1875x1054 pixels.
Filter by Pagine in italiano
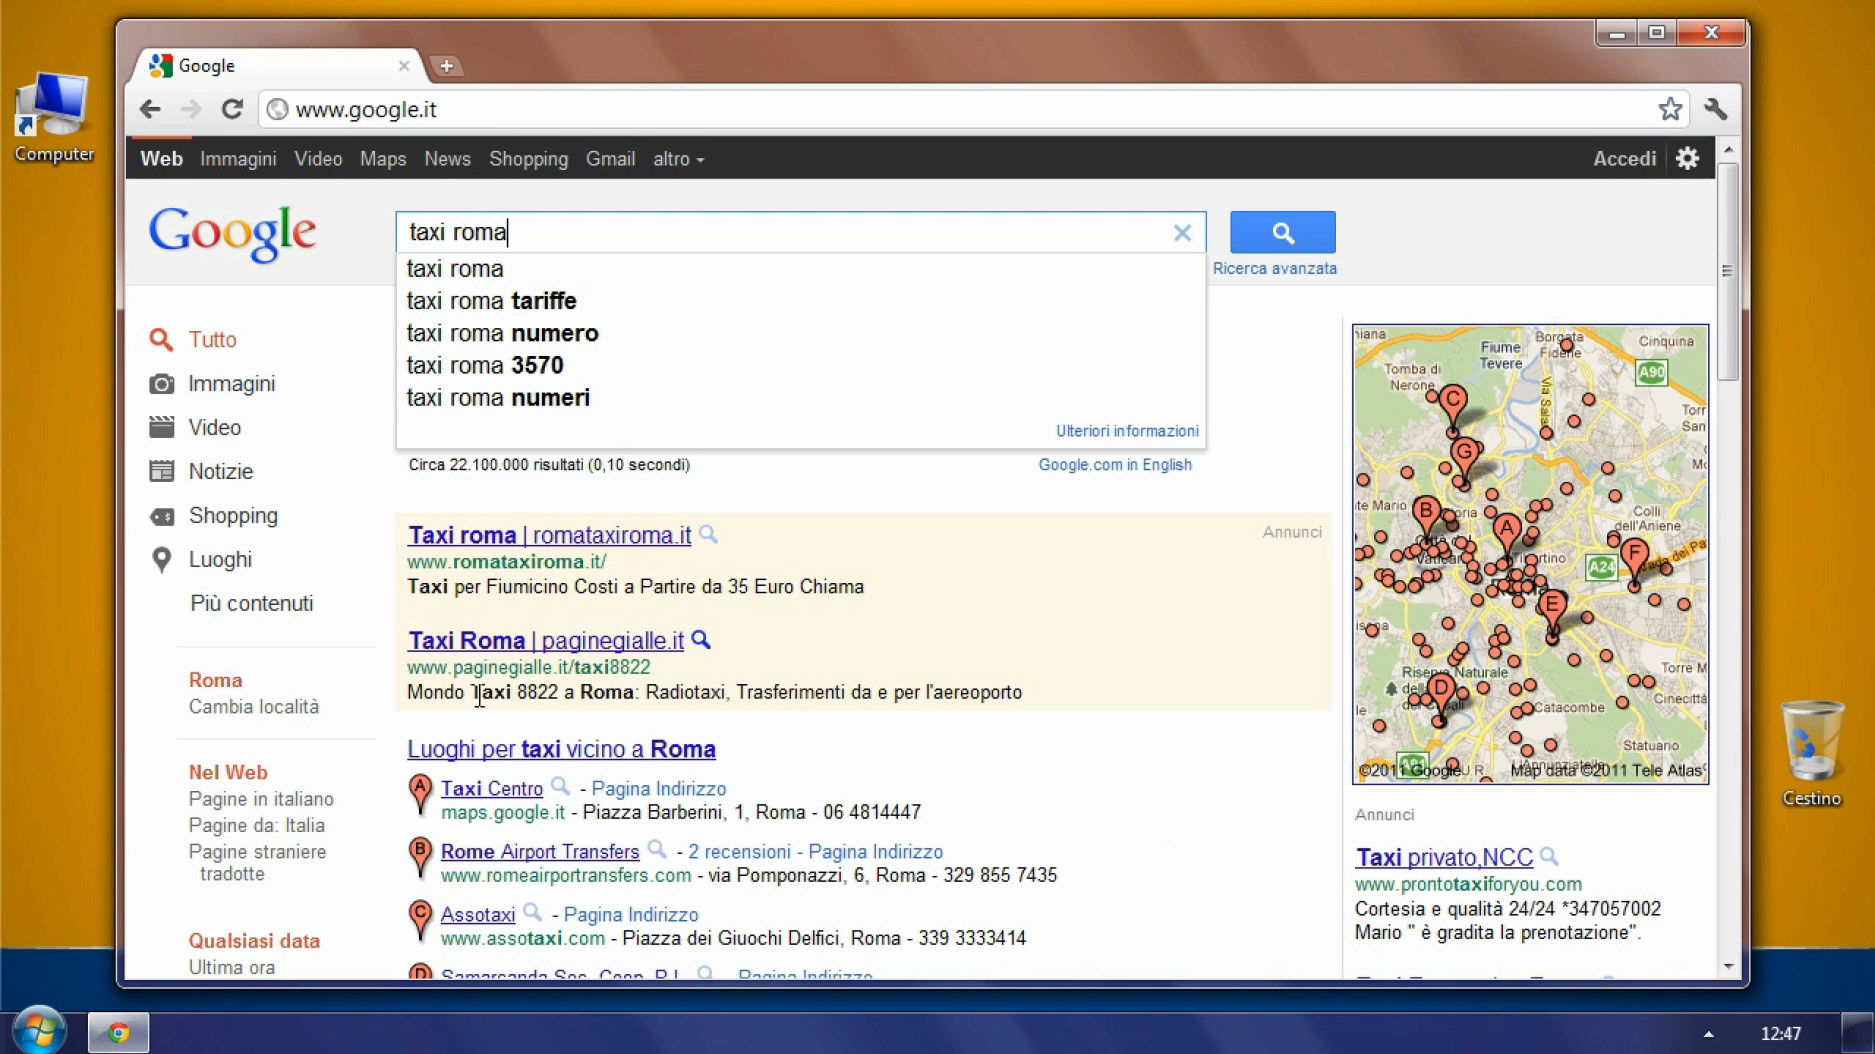(x=261, y=799)
